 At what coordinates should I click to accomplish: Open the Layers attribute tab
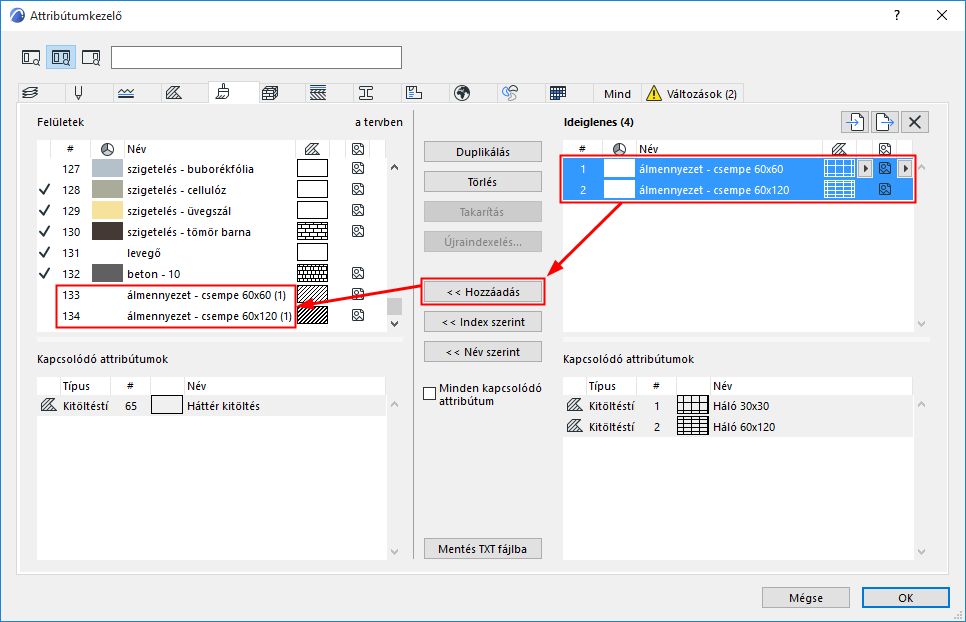pyautogui.click(x=30, y=93)
